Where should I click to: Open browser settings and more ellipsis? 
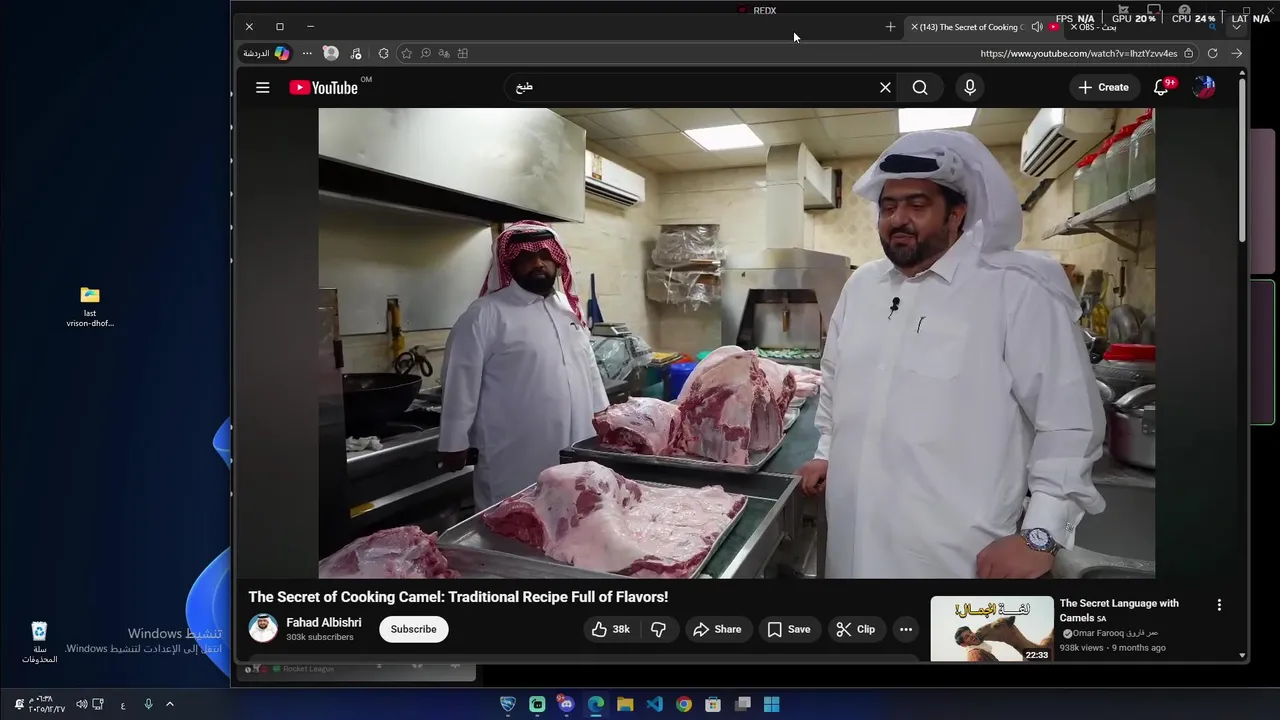pos(307,53)
